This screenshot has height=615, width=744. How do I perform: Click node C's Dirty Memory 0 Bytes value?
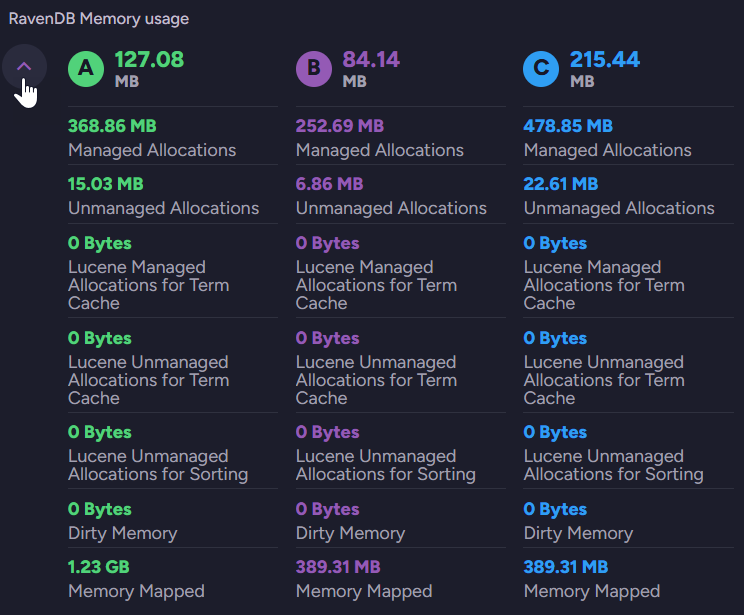point(555,509)
